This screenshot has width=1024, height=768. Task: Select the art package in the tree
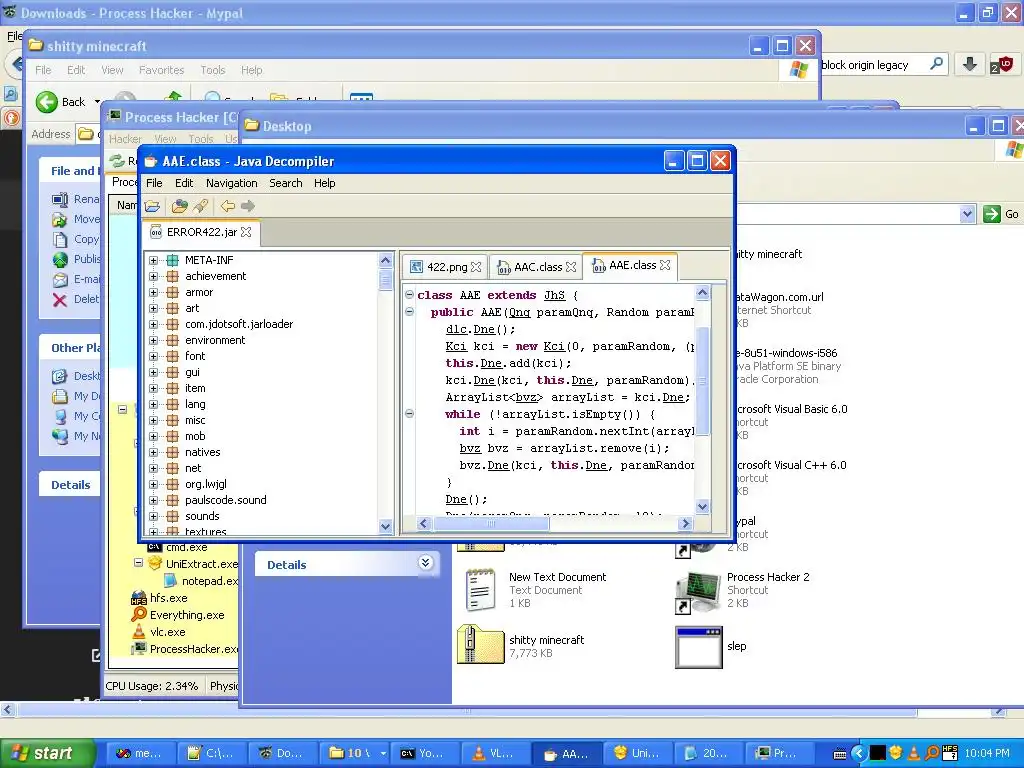click(x=192, y=308)
